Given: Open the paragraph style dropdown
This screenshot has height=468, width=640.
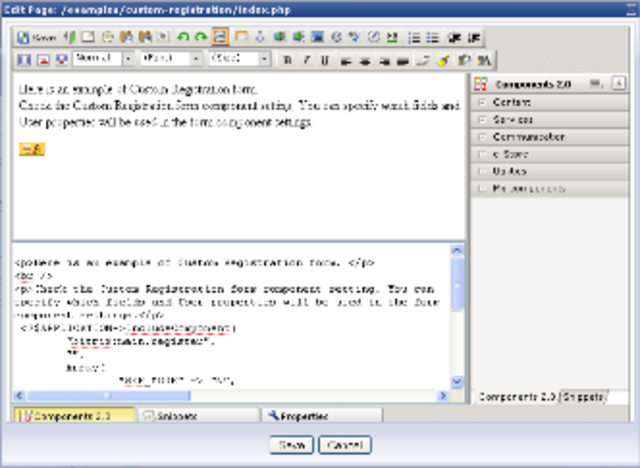Looking at the screenshot, I should [104, 59].
